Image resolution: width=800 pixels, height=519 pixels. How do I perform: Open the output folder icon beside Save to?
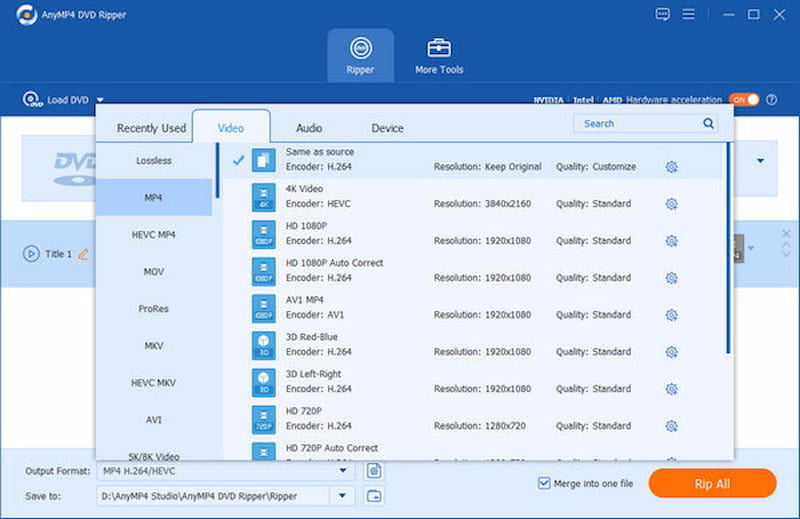[x=374, y=495]
